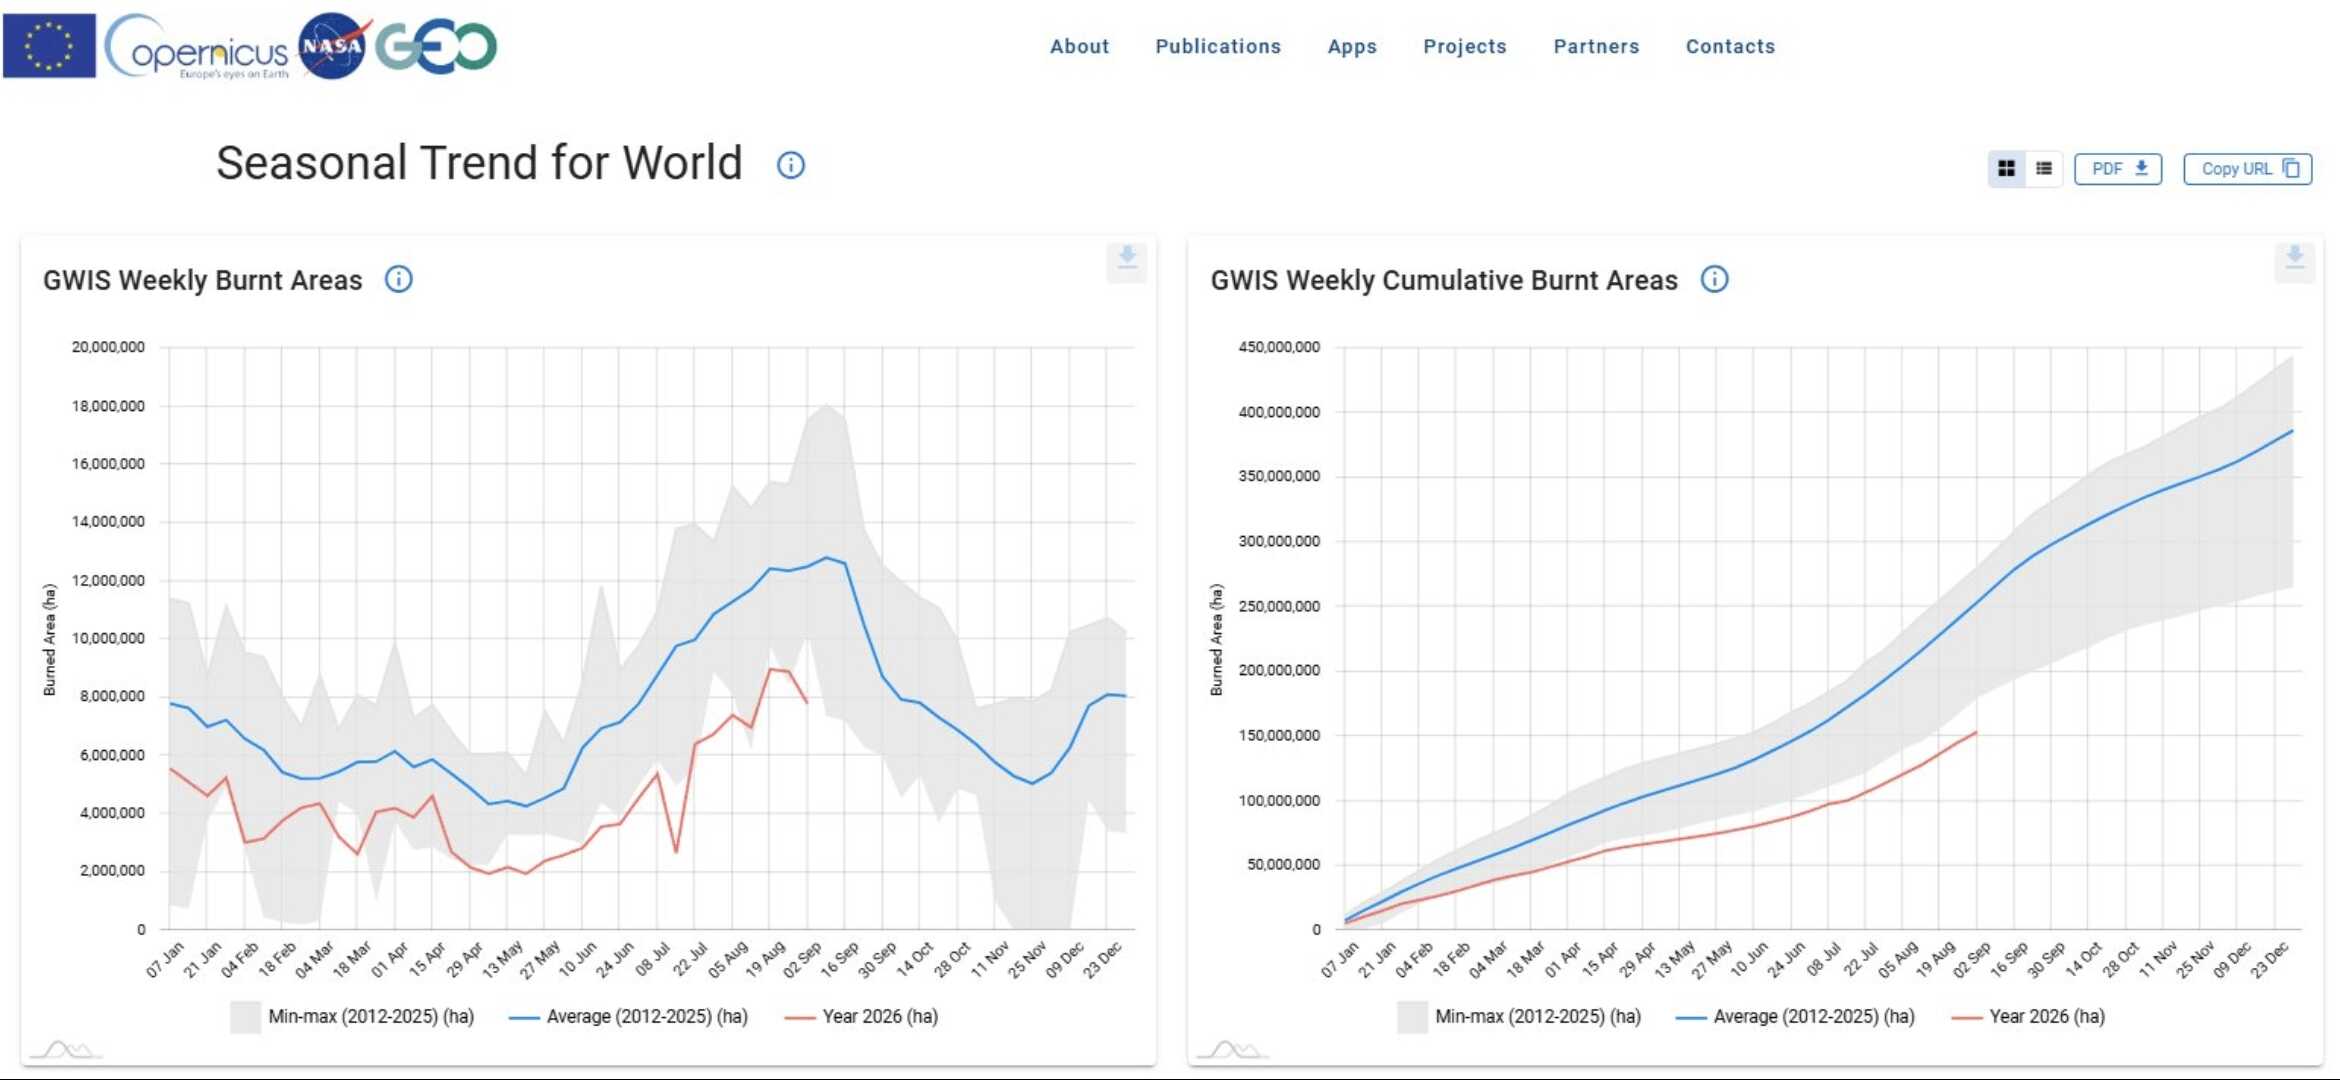Click the 02 Sep label on Weekly chart
Viewport: 2340px width, 1080px height.
(x=803, y=959)
